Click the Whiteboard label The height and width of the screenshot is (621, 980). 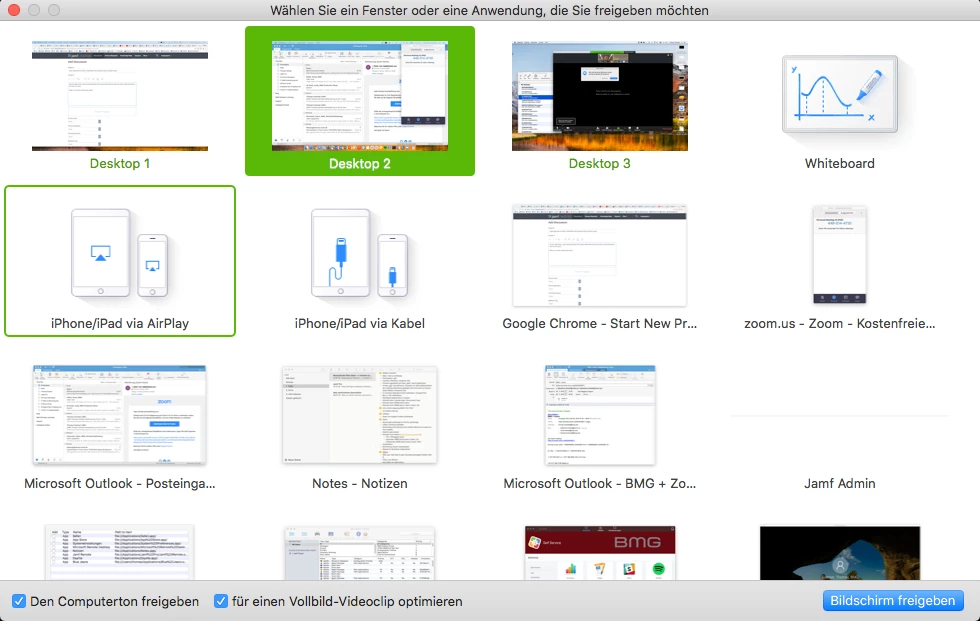[x=839, y=164]
